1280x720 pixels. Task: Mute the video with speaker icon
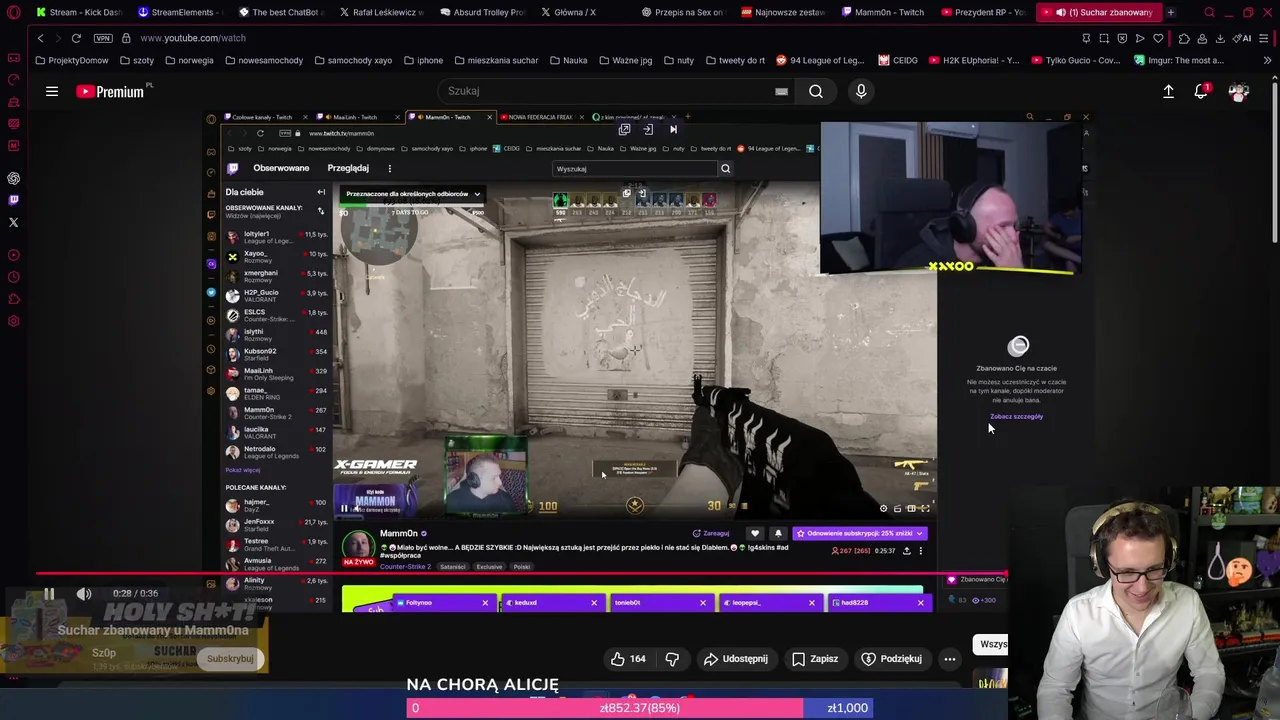(84, 594)
